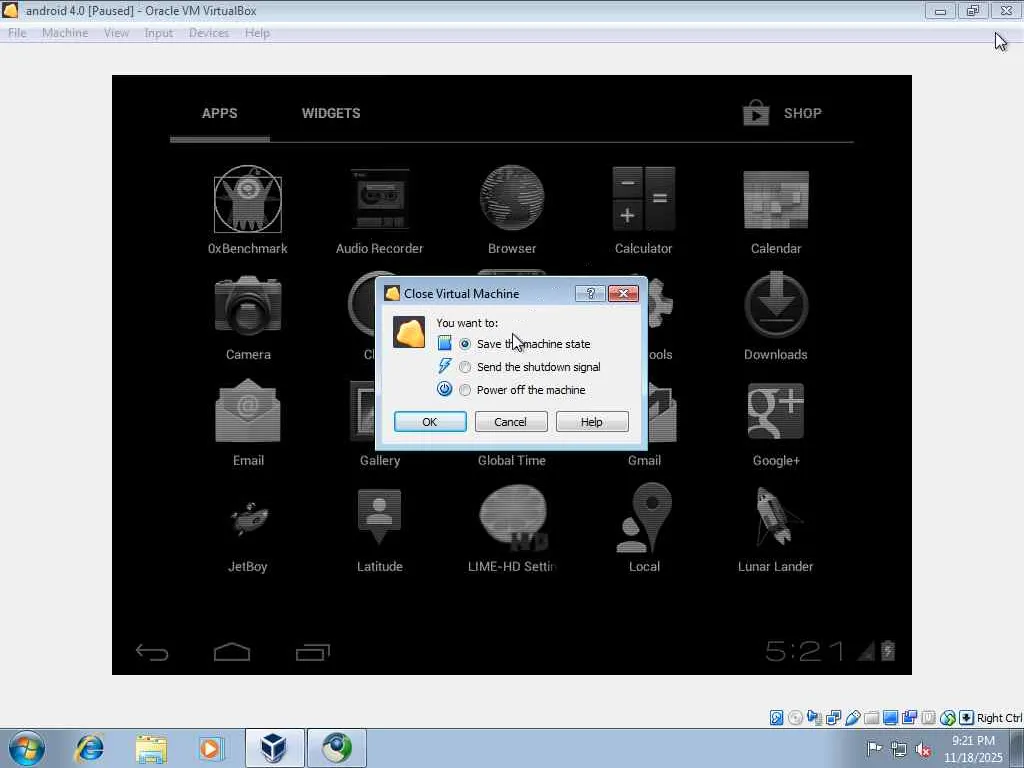Click the Right Ctrl host key label

pos(999,718)
